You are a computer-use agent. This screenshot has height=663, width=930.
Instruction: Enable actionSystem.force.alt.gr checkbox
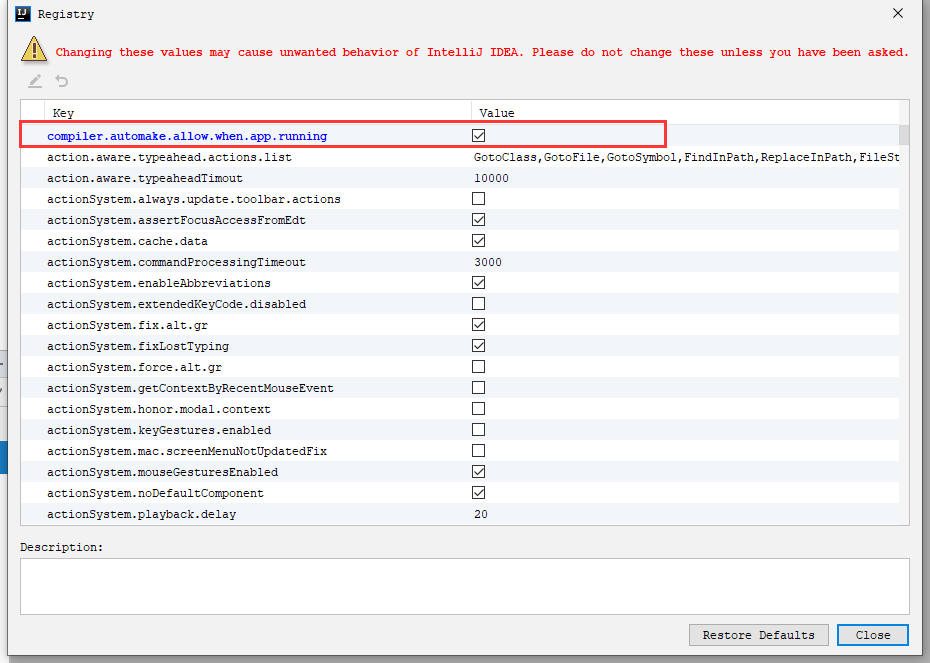coord(479,367)
